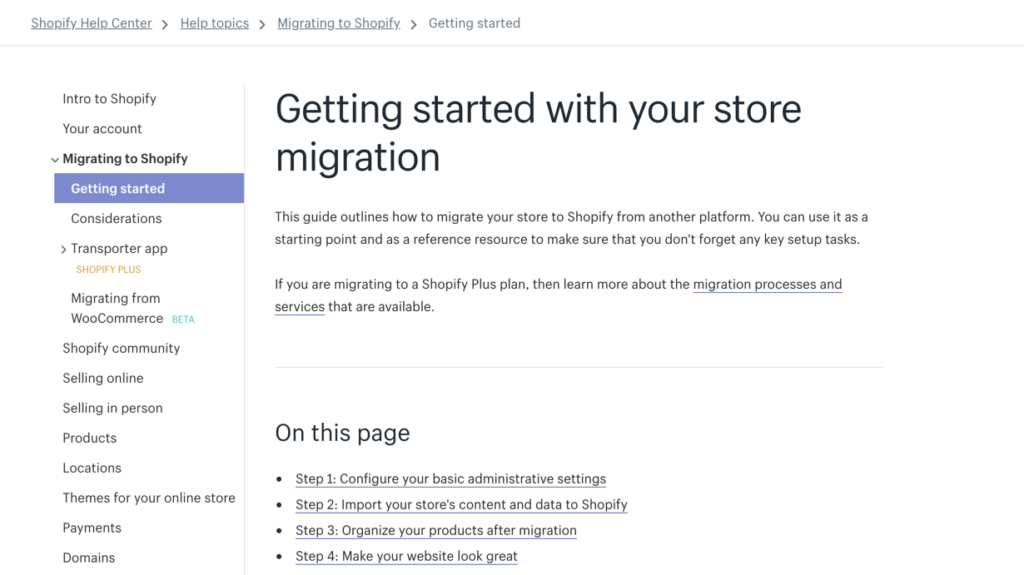Open Selling in person topic
This screenshot has height=575, width=1024.
tap(112, 408)
